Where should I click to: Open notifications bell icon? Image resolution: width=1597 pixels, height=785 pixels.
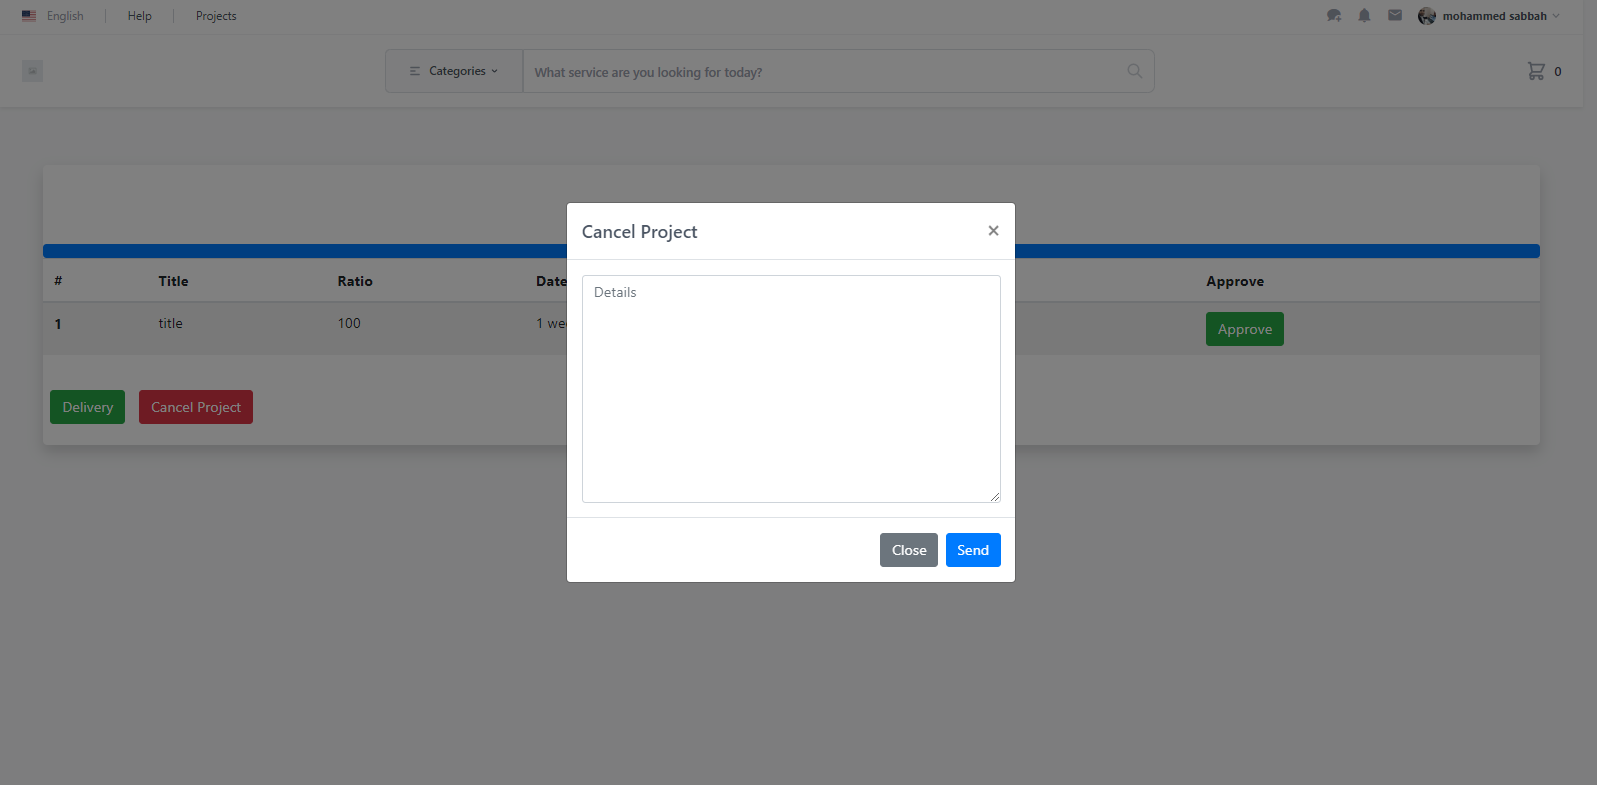tap(1364, 16)
